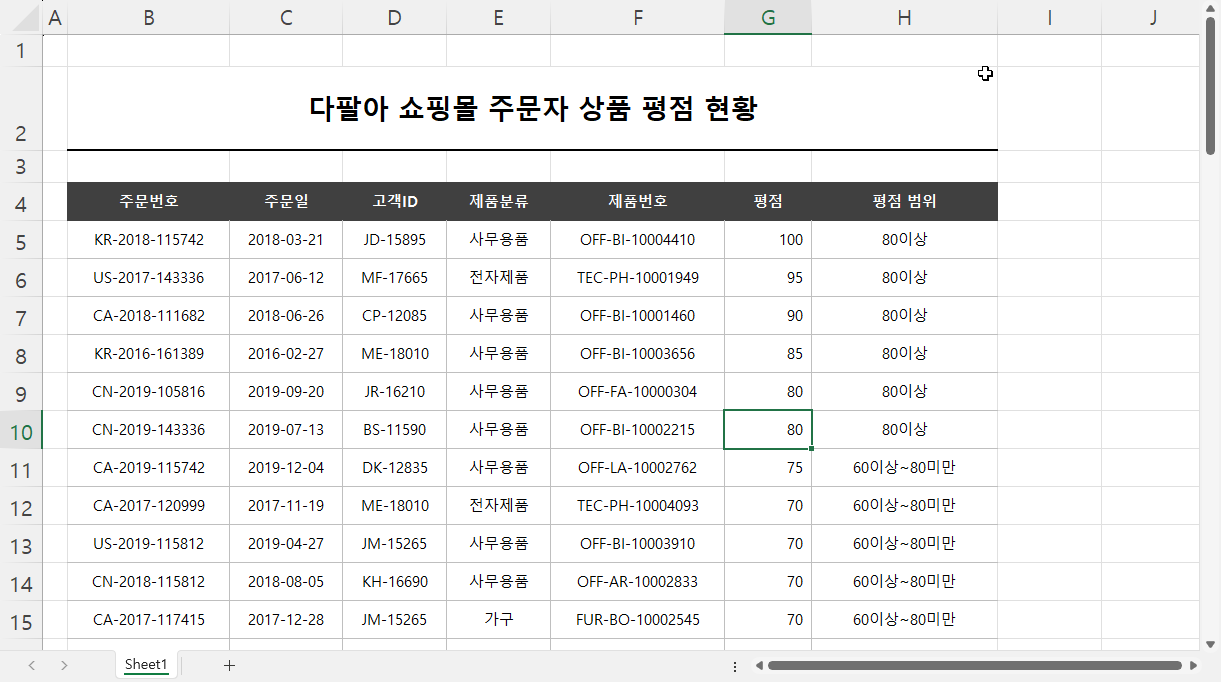Click the horizontal scrollbar right arrow

tap(1193, 665)
